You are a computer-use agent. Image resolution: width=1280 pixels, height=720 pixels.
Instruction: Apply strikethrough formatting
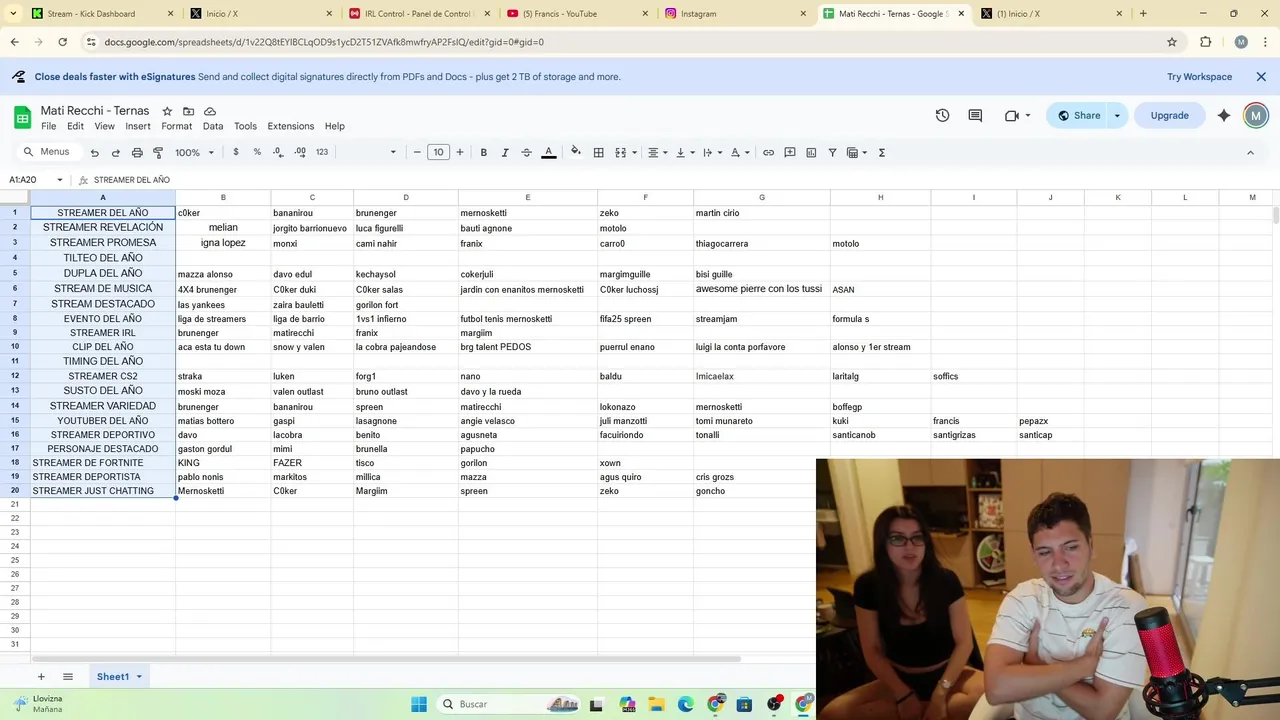point(526,152)
